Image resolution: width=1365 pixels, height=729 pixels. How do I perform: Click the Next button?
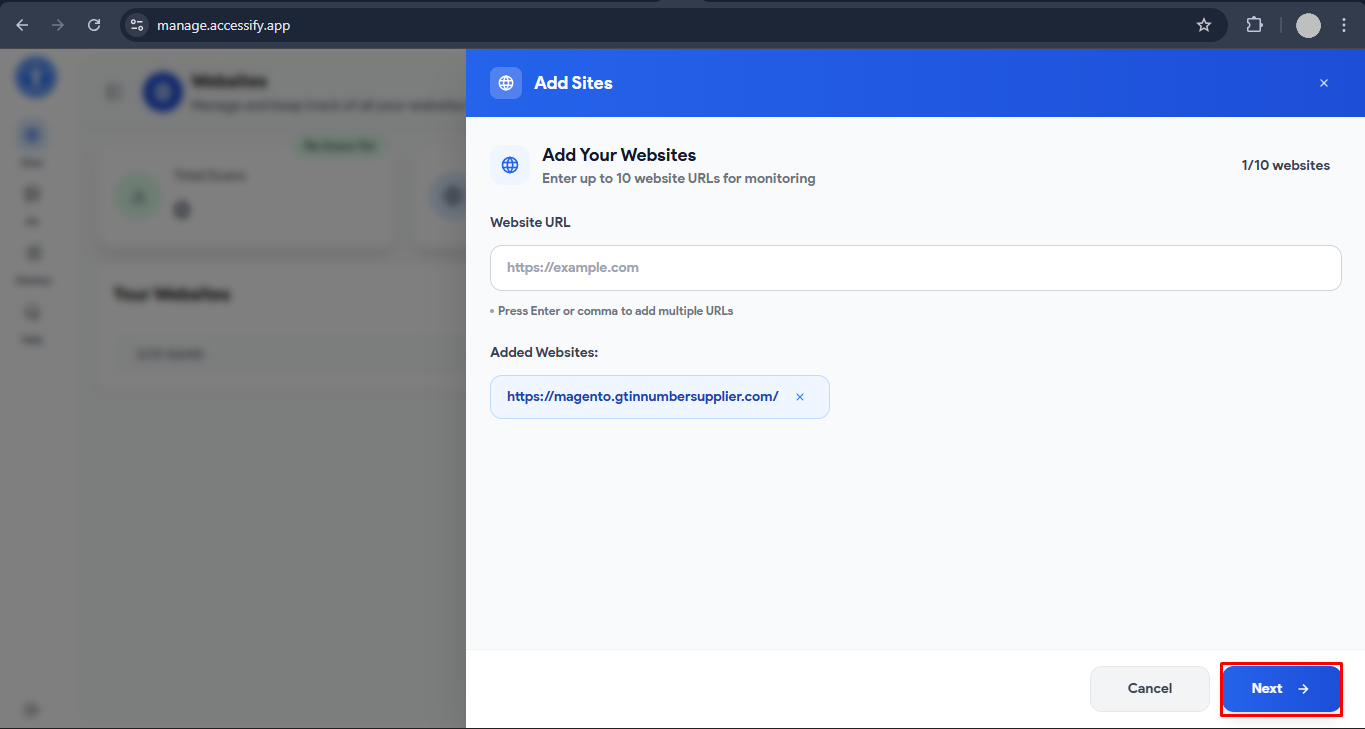1281,688
